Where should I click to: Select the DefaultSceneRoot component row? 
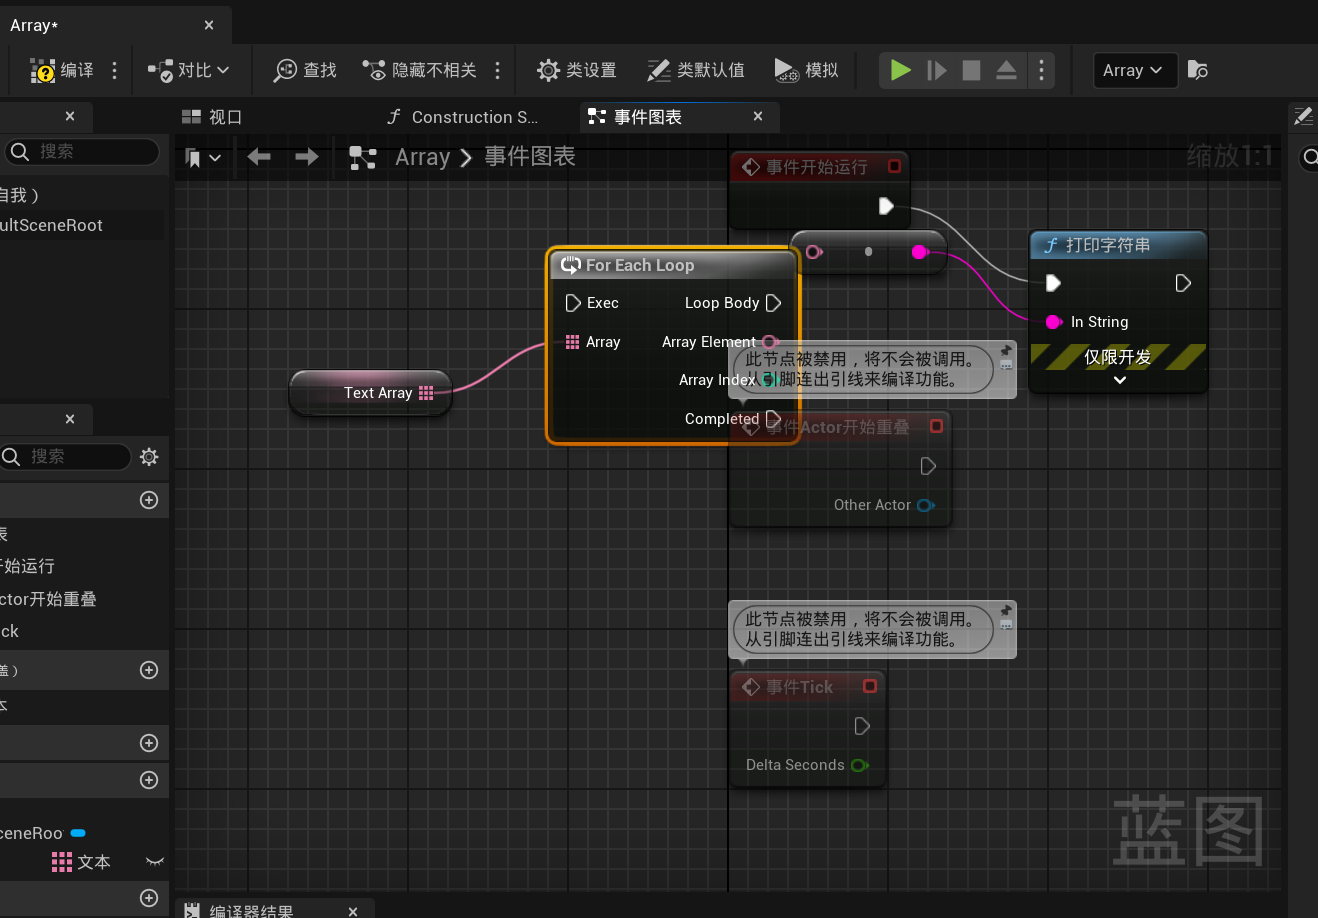coord(82,225)
